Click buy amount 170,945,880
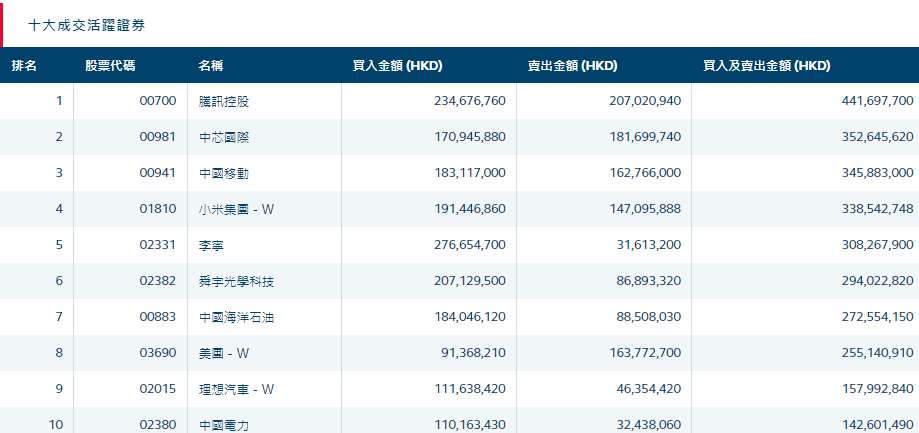 [x=469, y=137]
